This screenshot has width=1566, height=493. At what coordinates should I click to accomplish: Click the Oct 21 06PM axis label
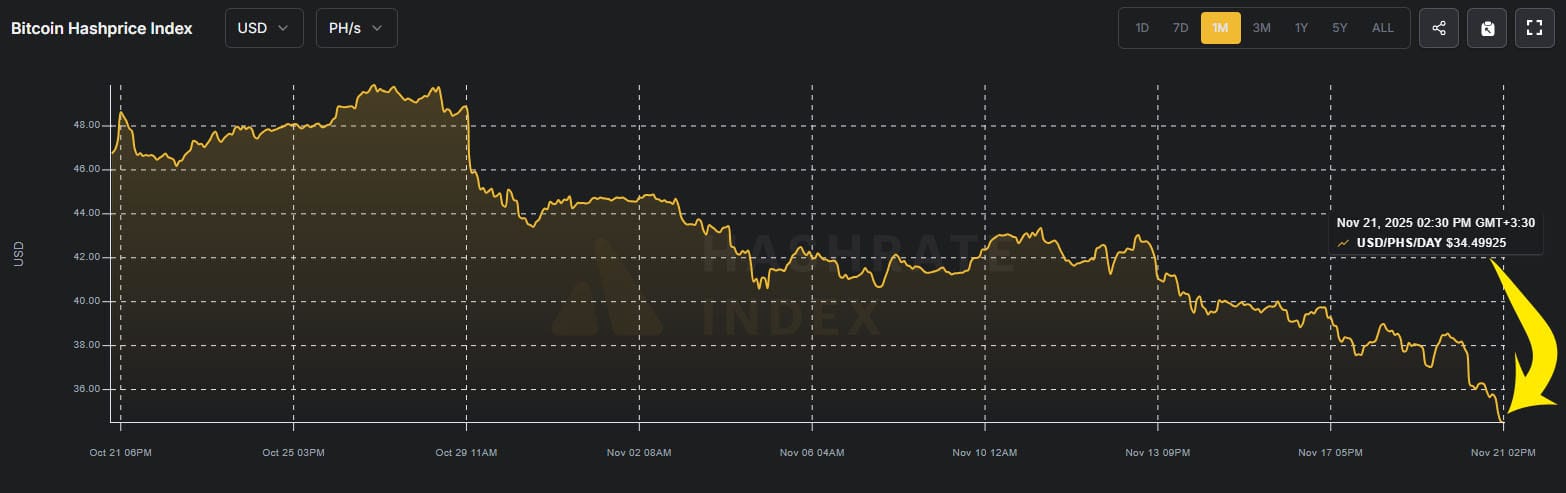click(120, 453)
